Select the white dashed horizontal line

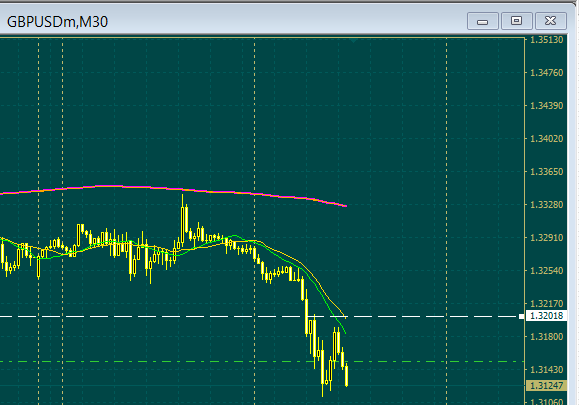[258, 316]
